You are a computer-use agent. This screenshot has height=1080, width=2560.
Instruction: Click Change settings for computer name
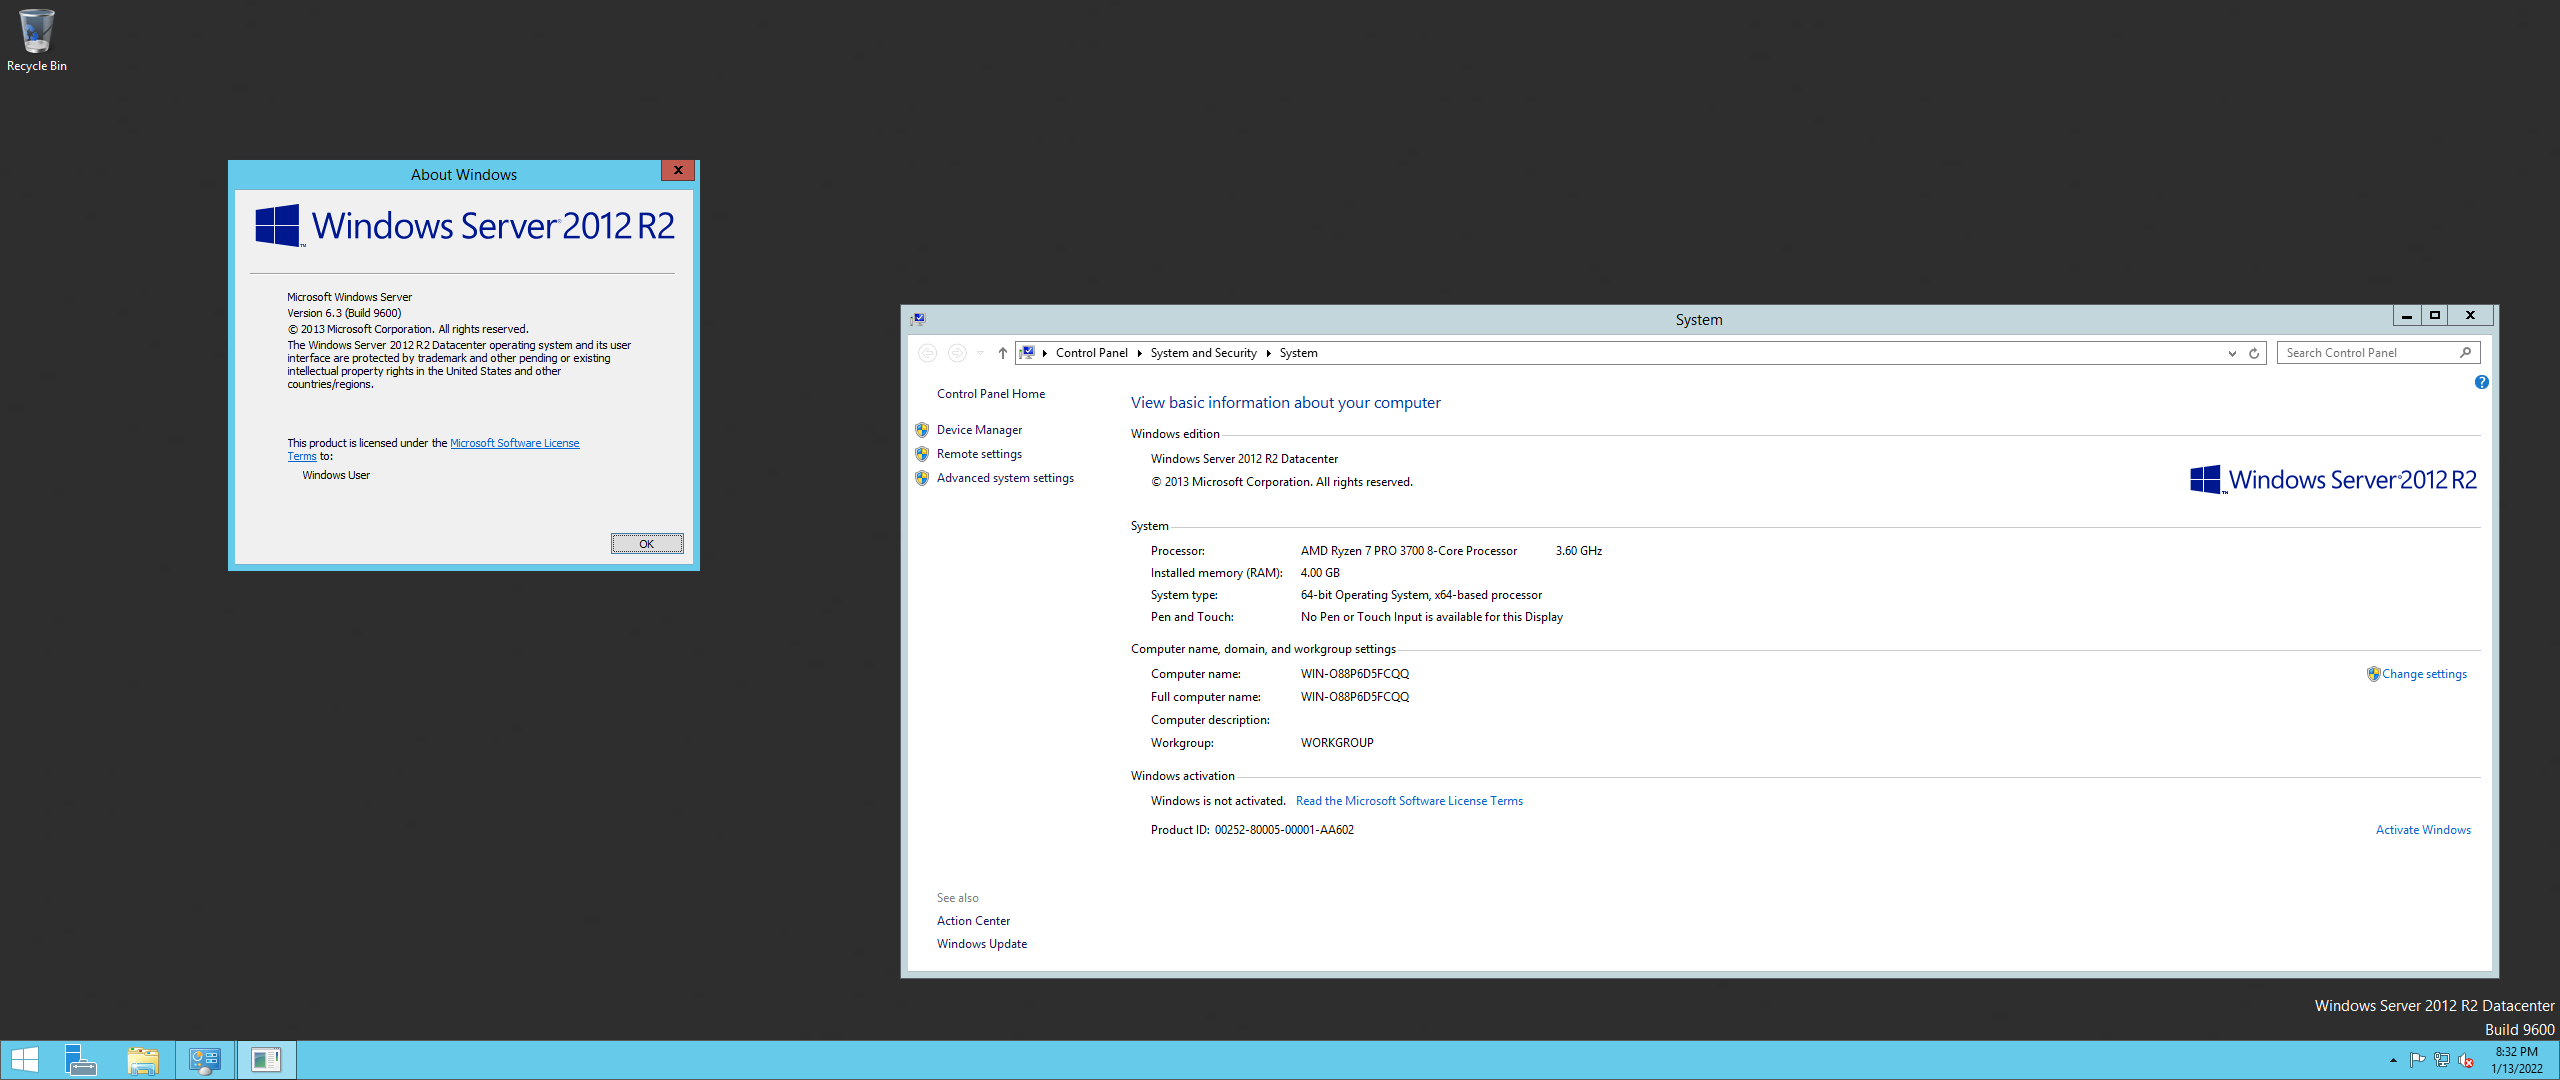pos(2424,674)
